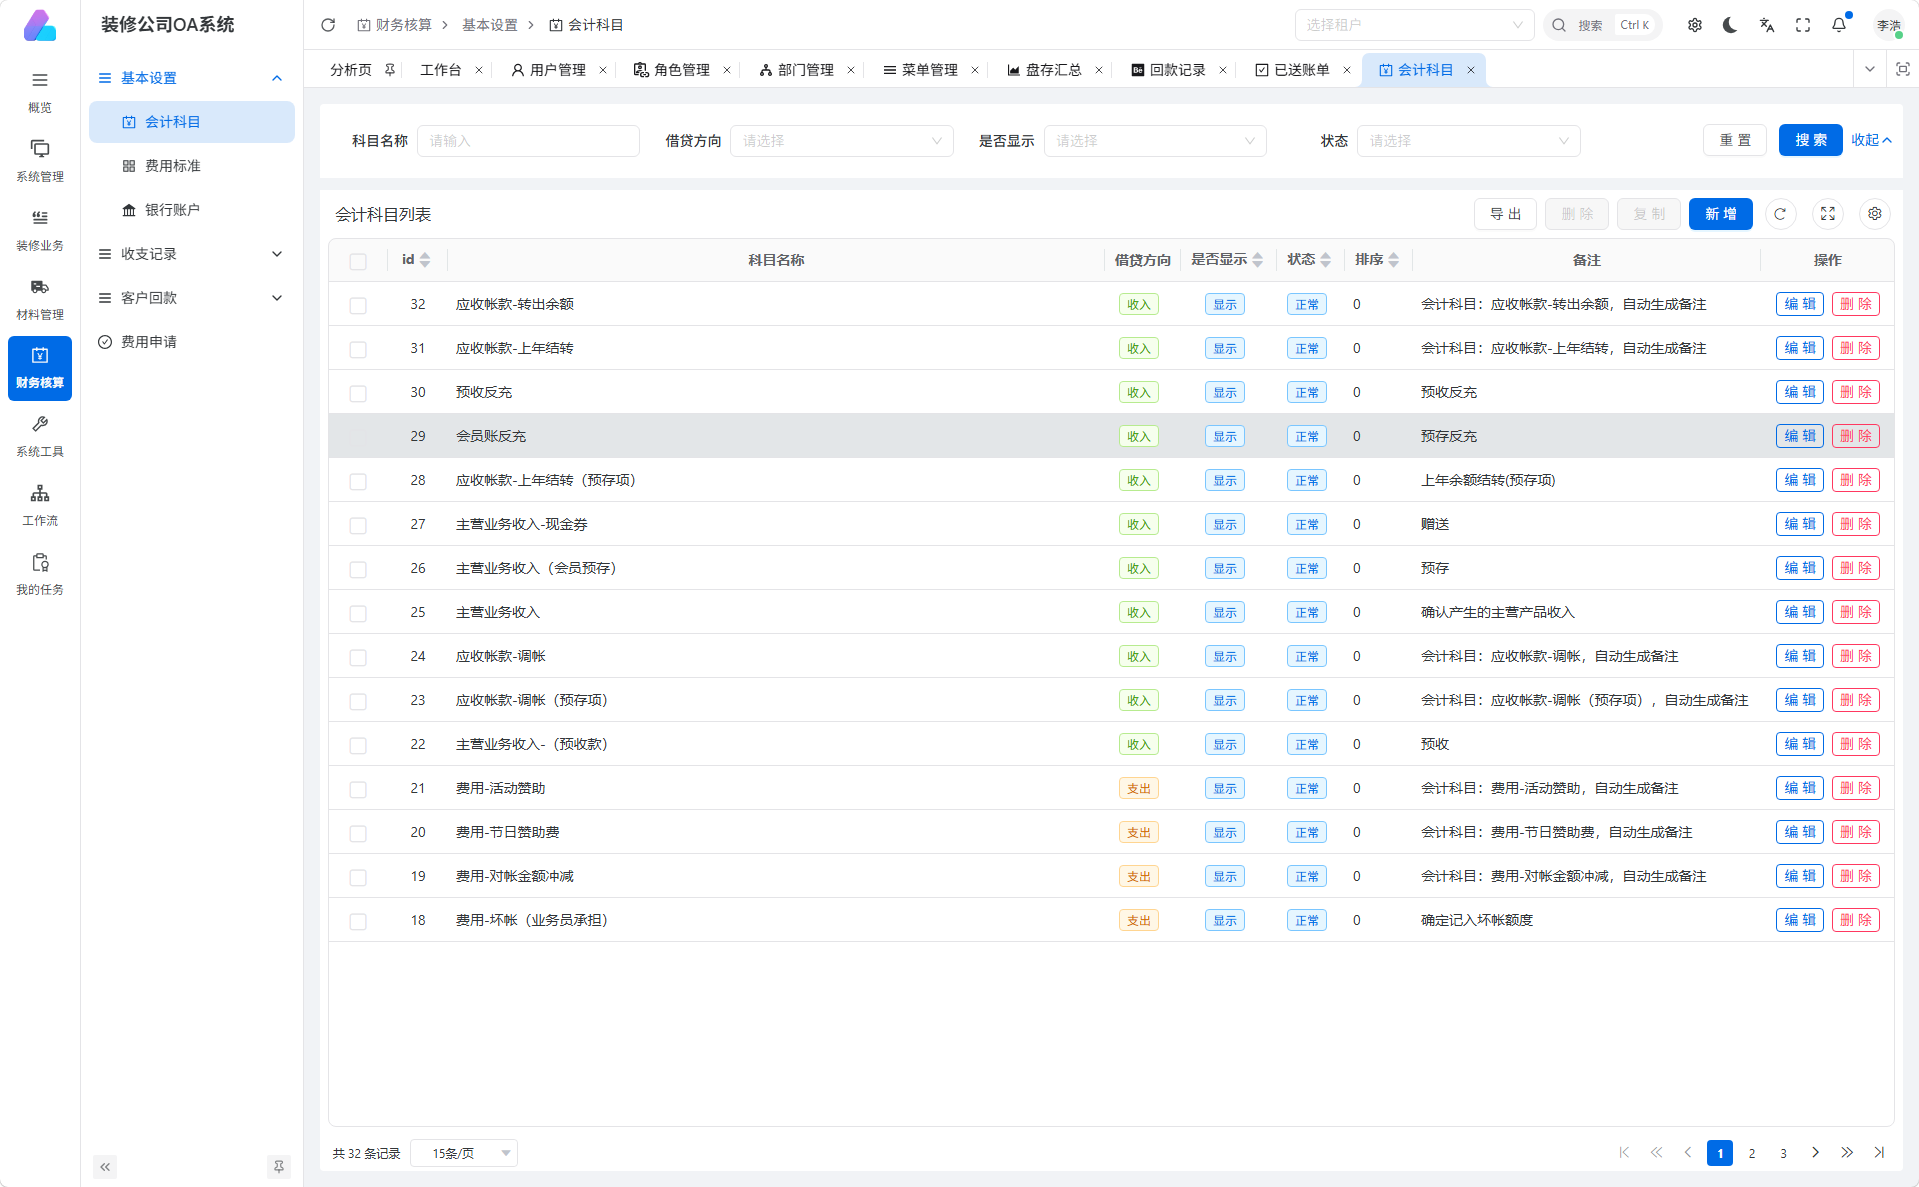
Task: Open table column settings gear
Action: click(x=1875, y=214)
